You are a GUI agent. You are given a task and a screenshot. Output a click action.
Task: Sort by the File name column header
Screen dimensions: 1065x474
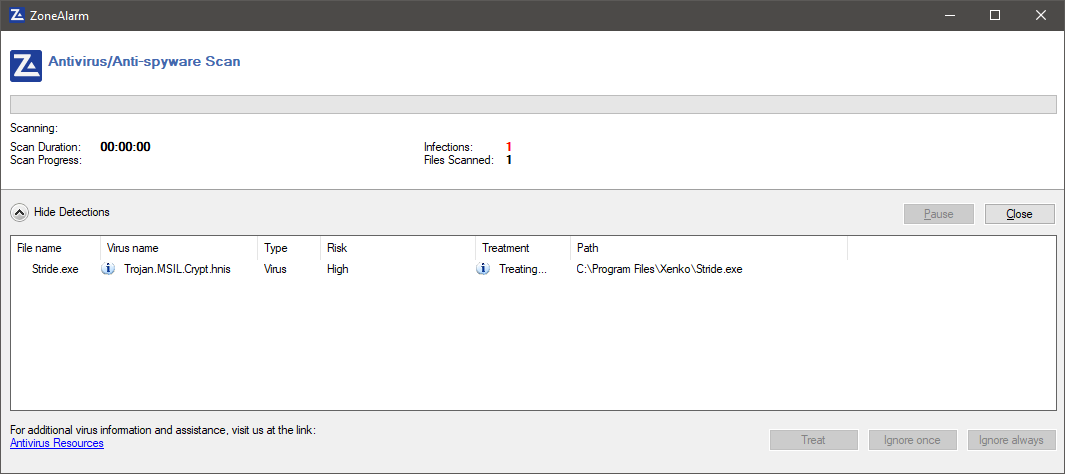[x=56, y=248]
